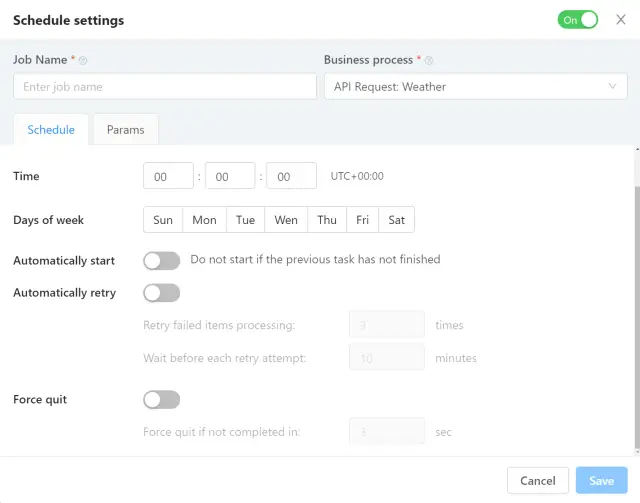640x503 pixels.
Task: Open the minutes time field
Action: click(x=229, y=176)
